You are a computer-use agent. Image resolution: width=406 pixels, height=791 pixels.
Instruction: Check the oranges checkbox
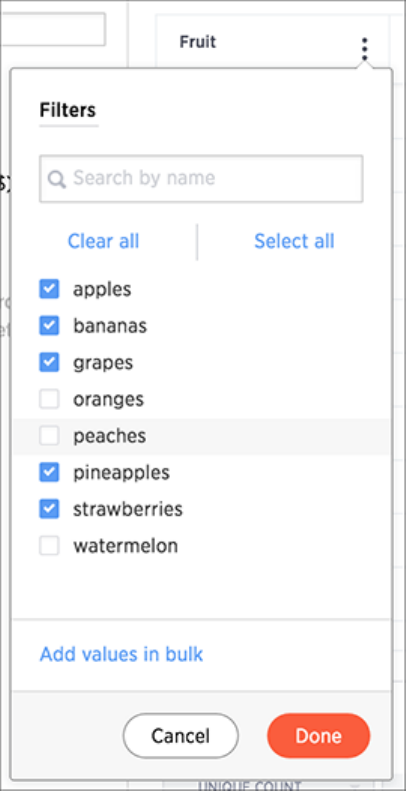click(x=49, y=400)
